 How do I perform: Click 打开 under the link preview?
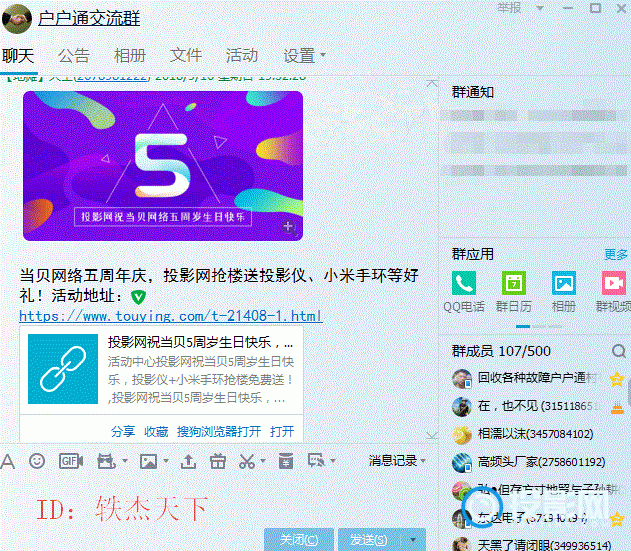[282, 432]
